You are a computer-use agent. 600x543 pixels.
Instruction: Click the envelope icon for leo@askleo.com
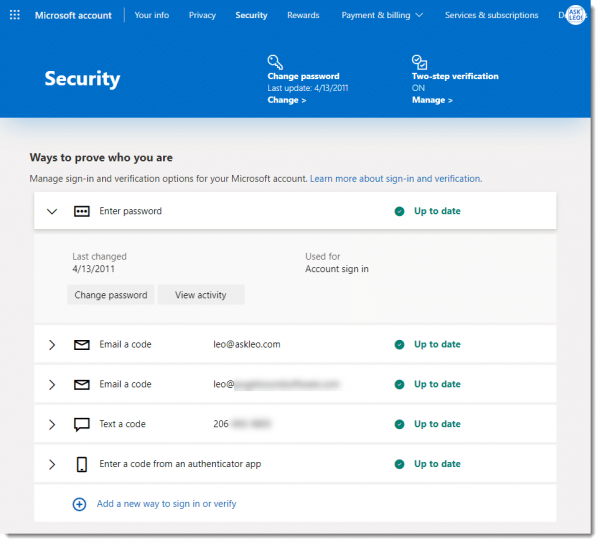click(x=82, y=344)
